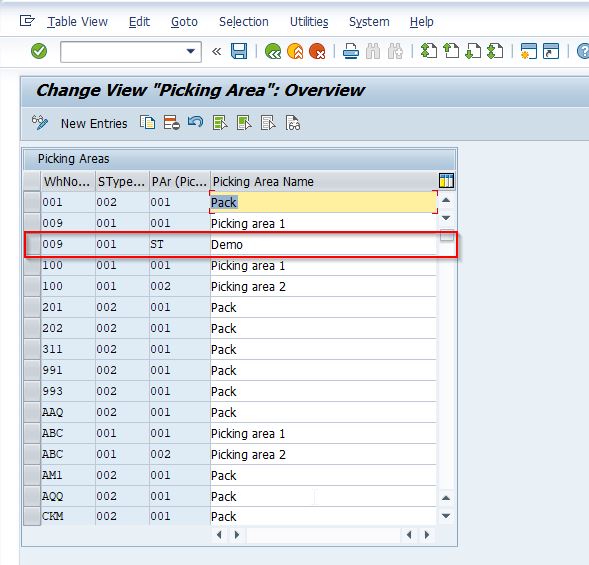Select row marker for 100 Picking area 2
The width and height of the screenshot is (589, 565).
click(x=32, y=286)
